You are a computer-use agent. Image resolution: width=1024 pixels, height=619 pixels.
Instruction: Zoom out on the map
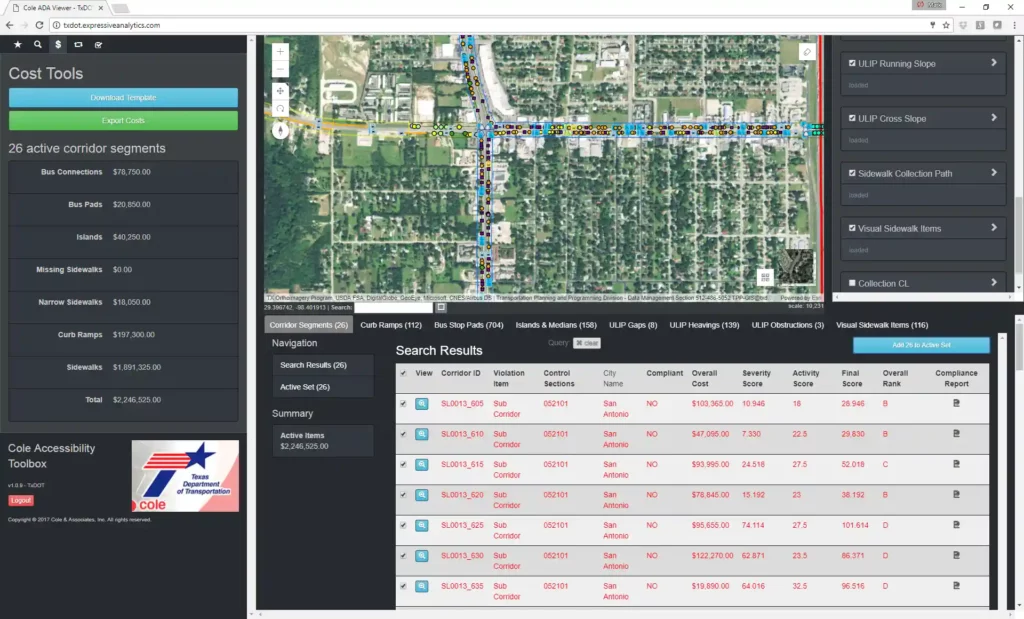point(280,69)
